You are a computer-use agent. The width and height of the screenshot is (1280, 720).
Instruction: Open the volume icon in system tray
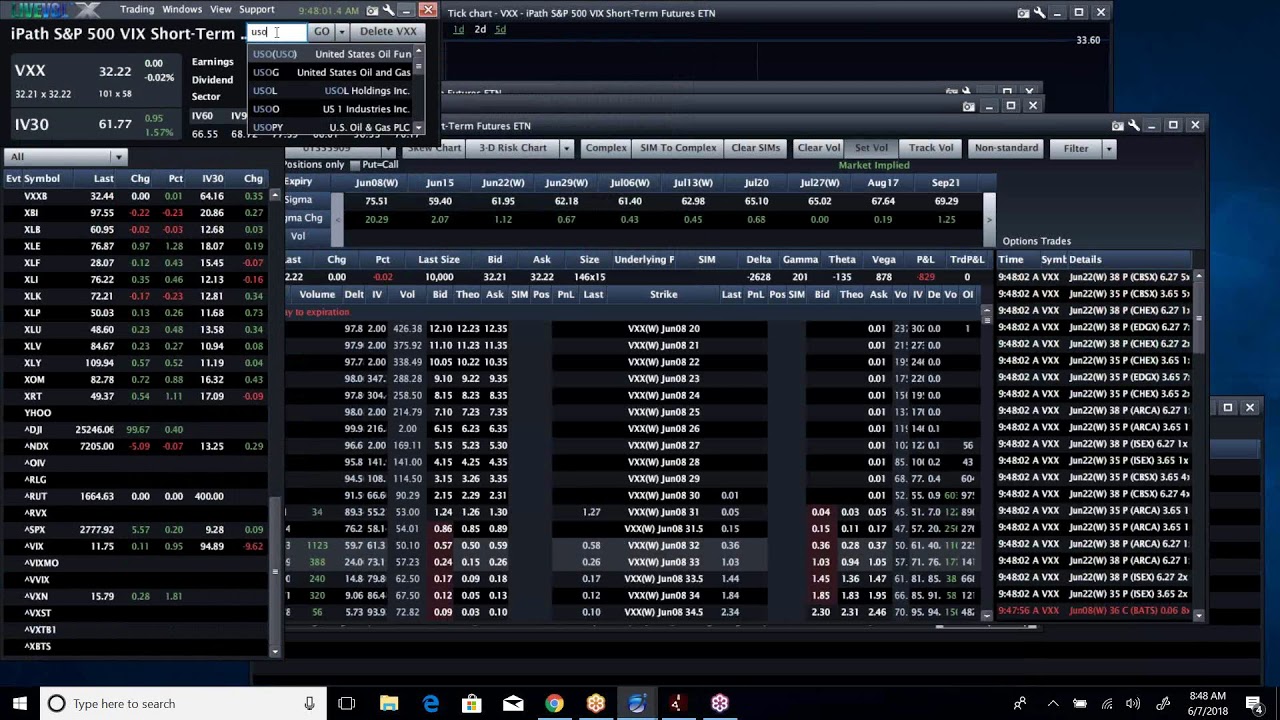click(1133, 703)
